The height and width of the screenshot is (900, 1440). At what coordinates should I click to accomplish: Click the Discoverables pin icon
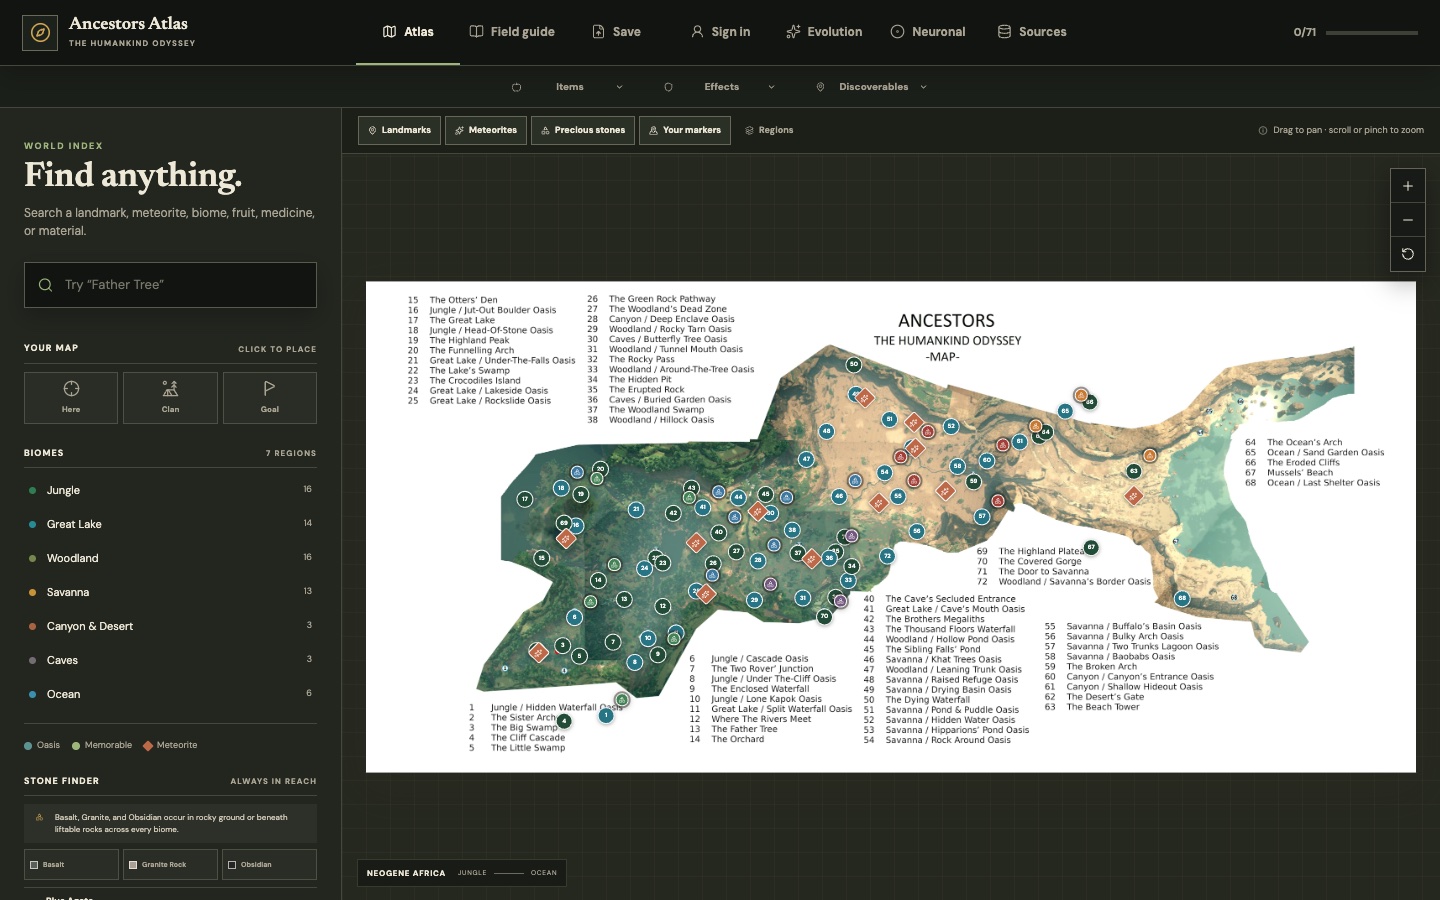[x=820, y=87]
